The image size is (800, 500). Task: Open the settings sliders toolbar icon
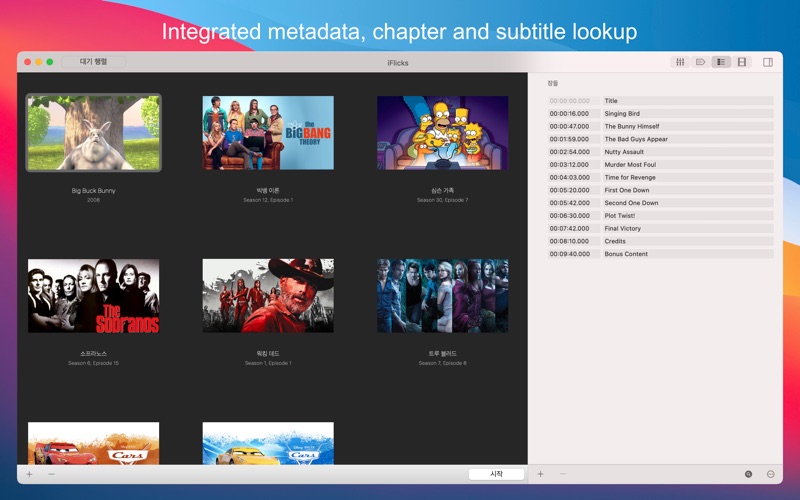[680, 62]
